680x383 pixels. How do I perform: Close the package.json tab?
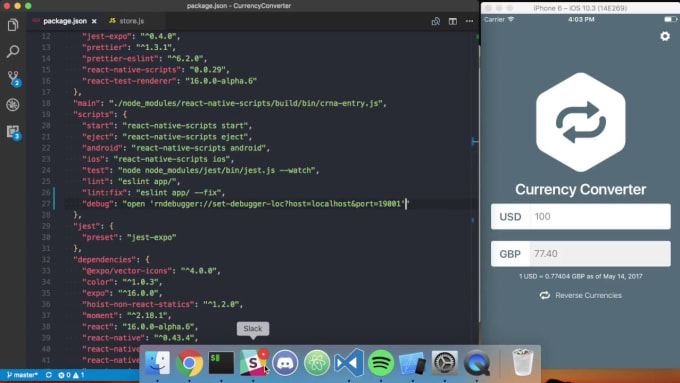coord(94,21)
